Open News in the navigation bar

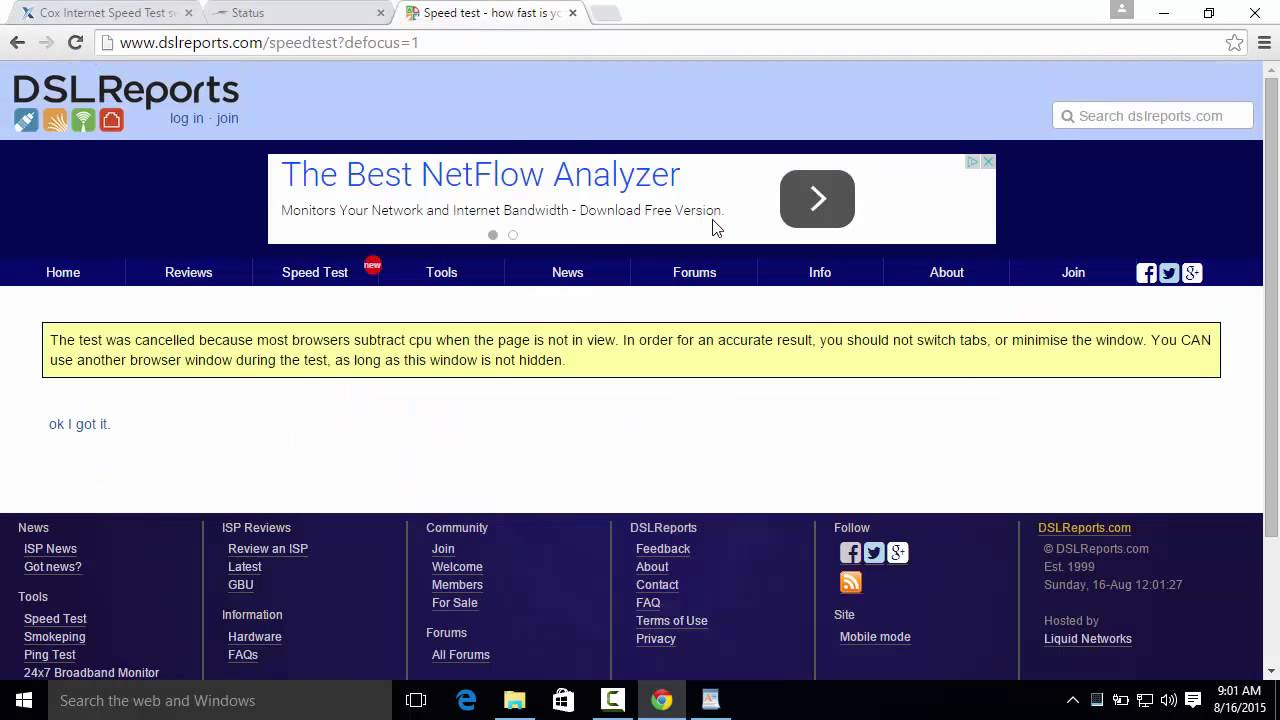[567, 272]
